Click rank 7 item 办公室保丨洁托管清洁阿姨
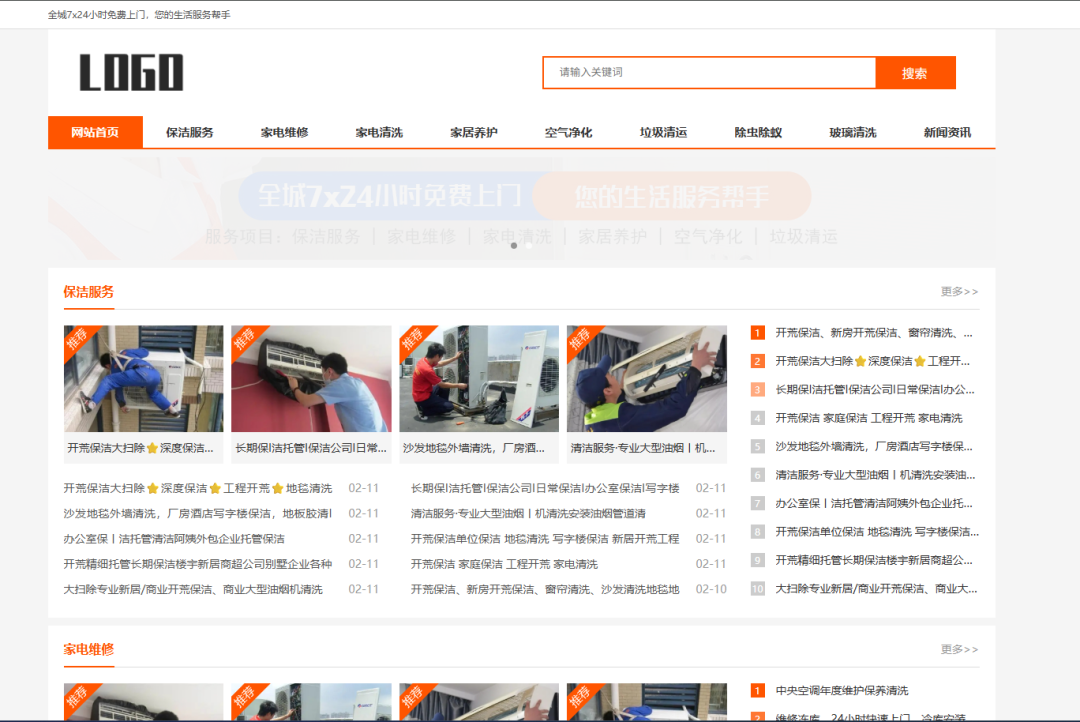The height and width of the screenshot is (722, 1080). (x=874, y=504)
